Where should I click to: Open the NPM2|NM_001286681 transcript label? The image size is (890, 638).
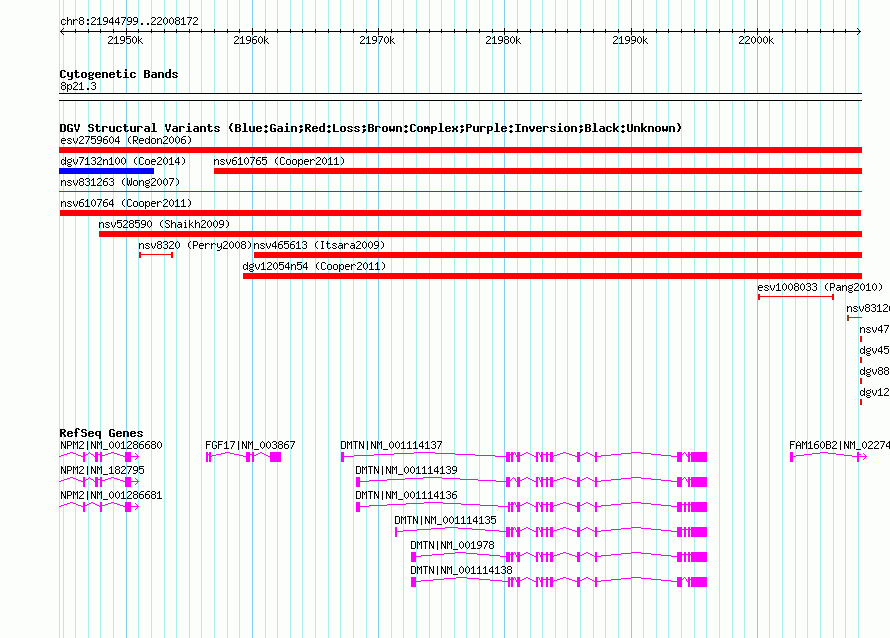point(111,496)
